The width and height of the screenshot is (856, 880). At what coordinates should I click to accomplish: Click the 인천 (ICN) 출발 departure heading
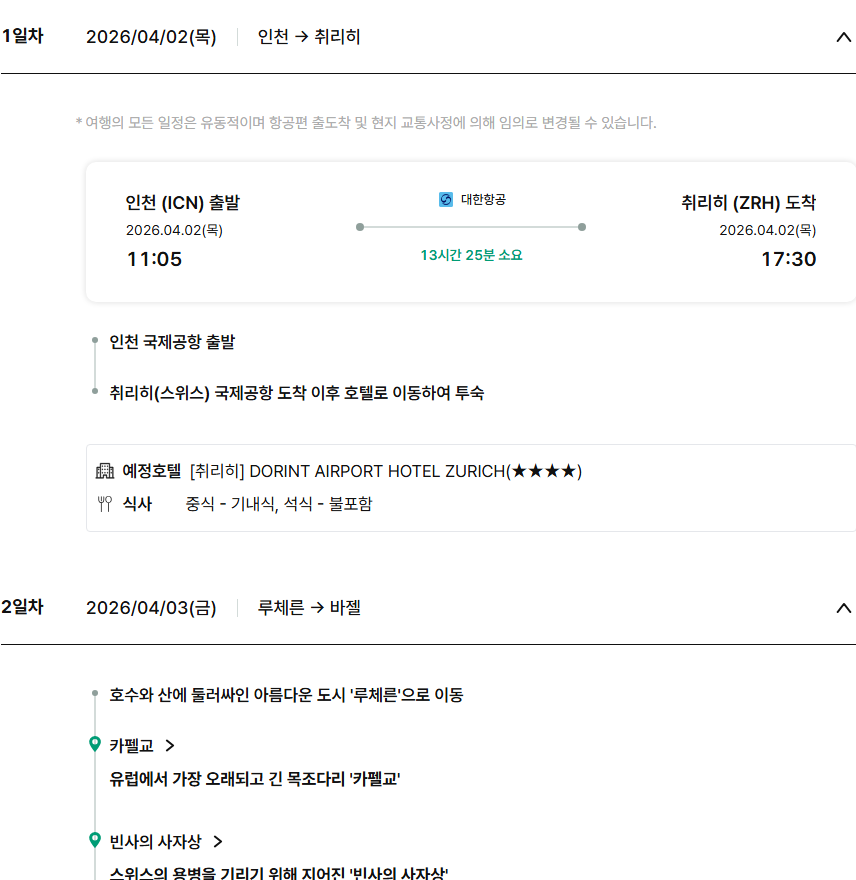183,203
